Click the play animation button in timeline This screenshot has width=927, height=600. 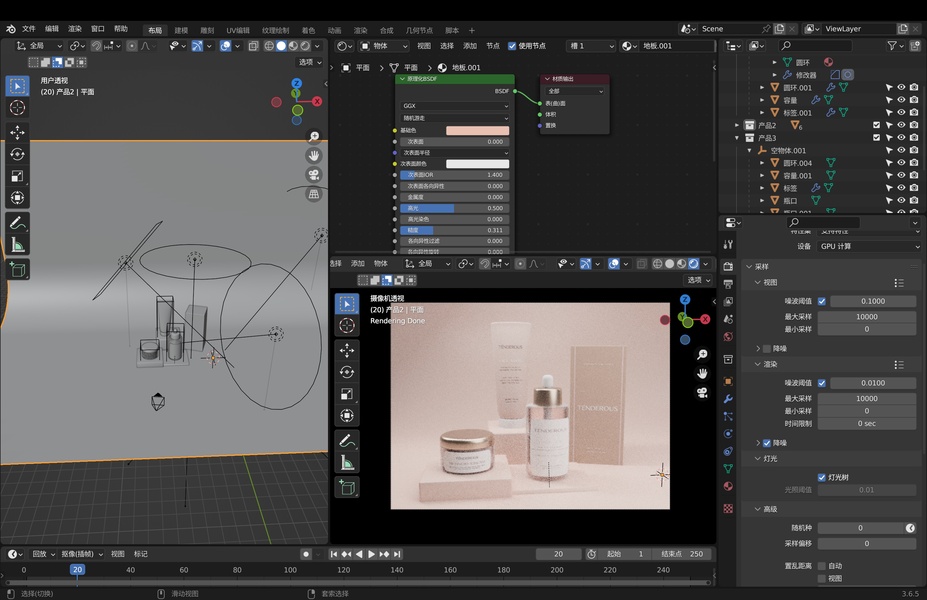[x=371, y=554]
